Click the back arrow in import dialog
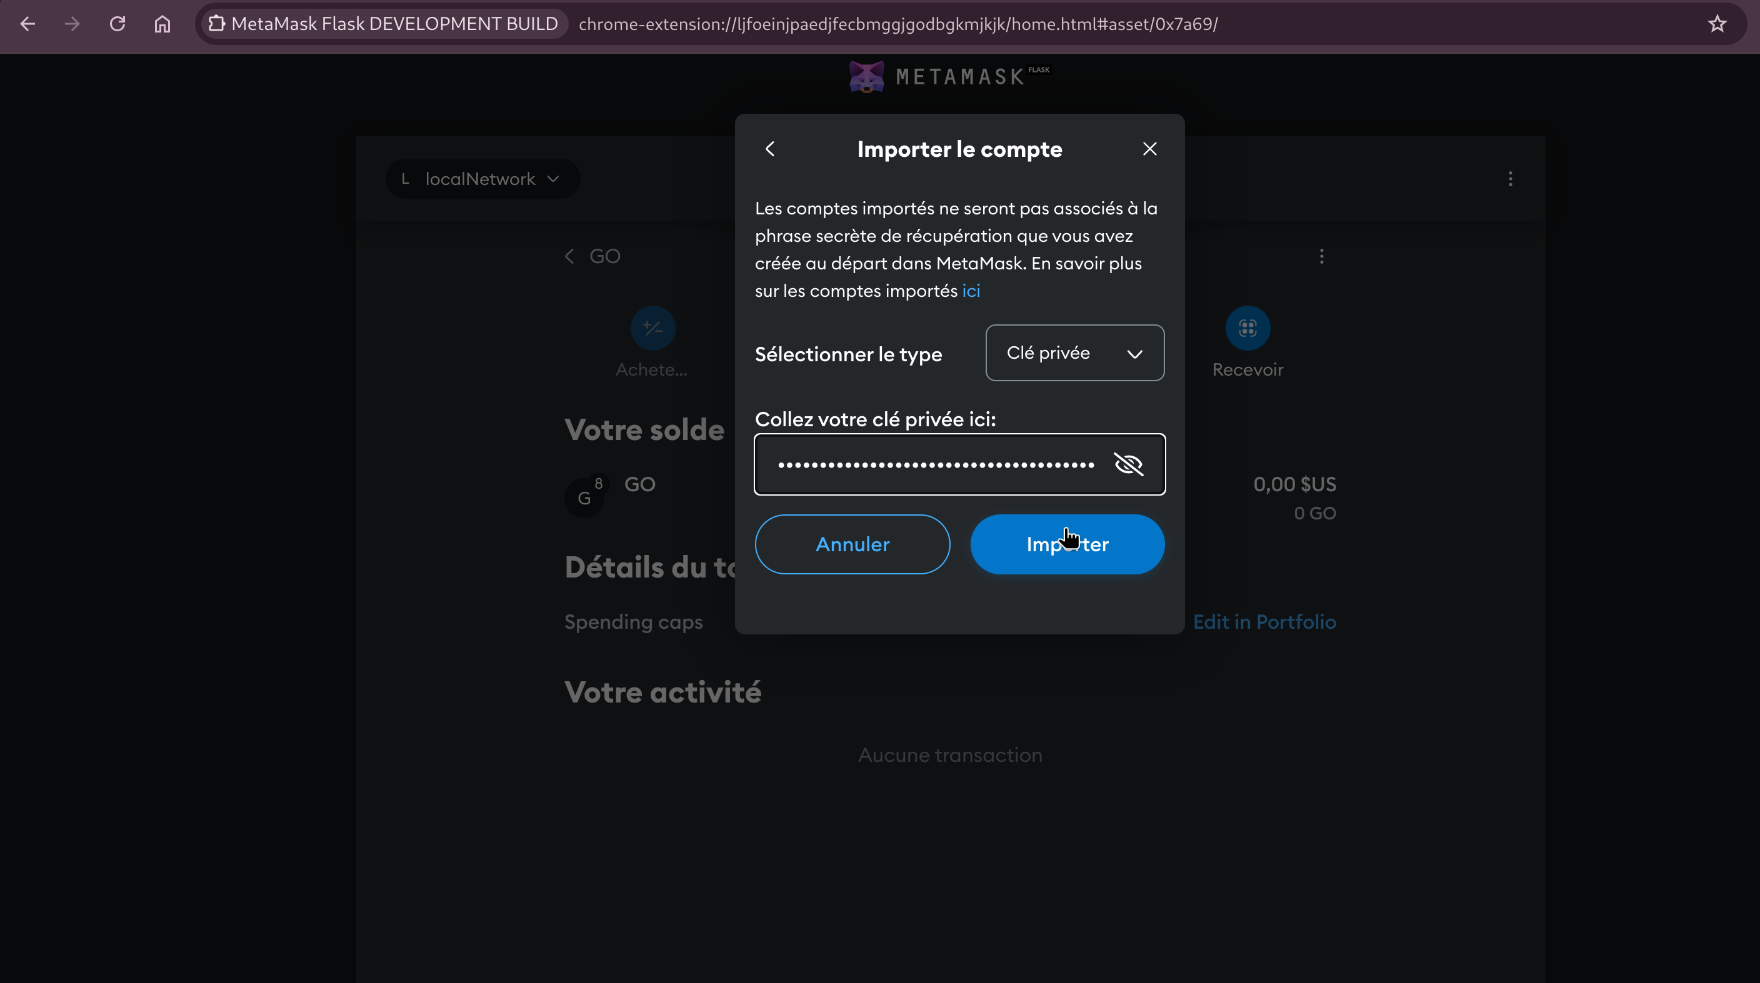Screen dimensions: 1760x983 pos(770,149)
